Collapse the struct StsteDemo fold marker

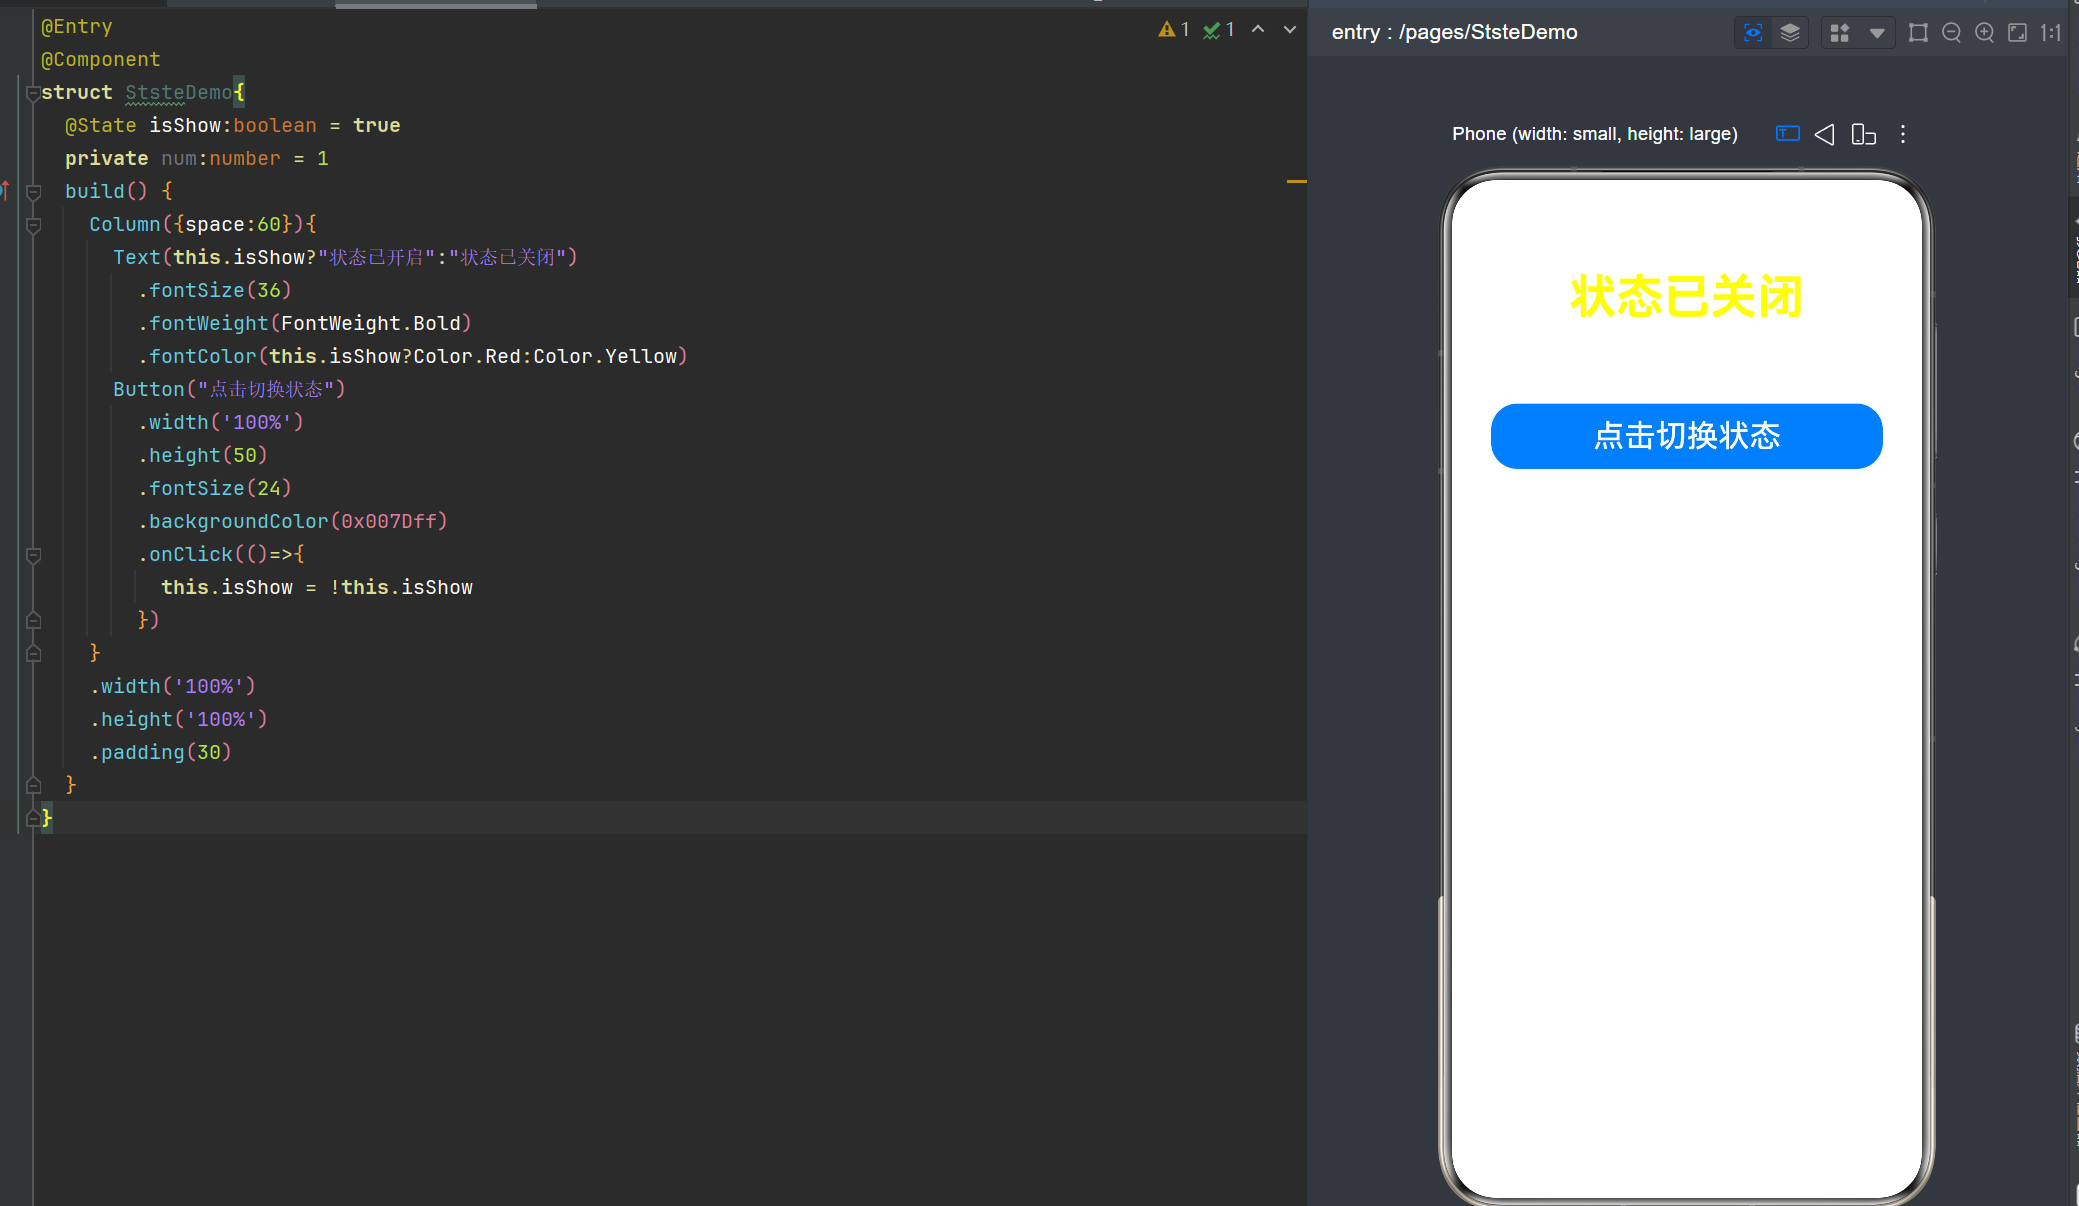point(33,93)
